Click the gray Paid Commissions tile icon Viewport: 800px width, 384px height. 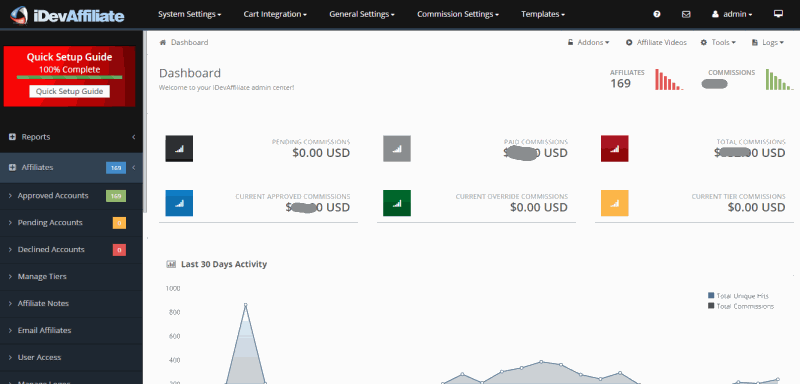click(x=397, y=148)
